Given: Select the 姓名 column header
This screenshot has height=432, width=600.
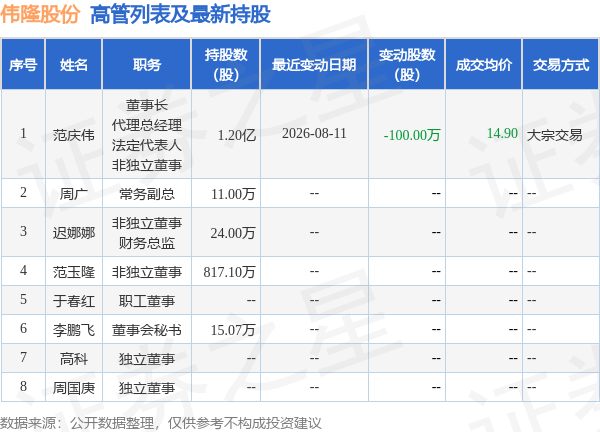Looking at the screenshot, I should click(74, 64).
